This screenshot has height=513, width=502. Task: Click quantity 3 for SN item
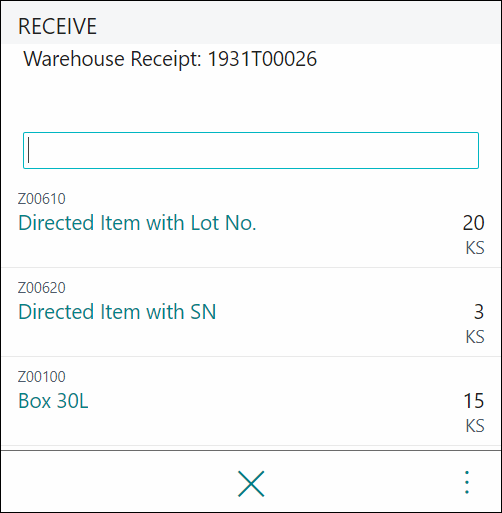pos(479,312)
